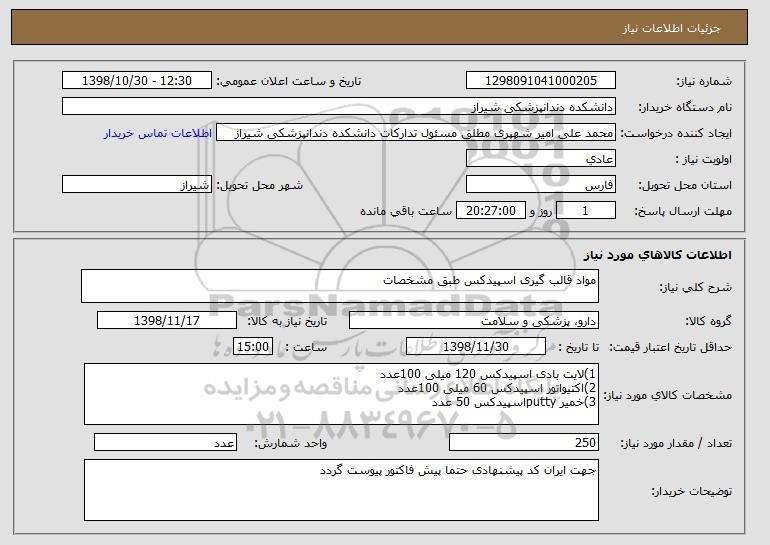770x545 pixels.
Task: Click the شرح کلی نیاز label
Action: [695, 287]
